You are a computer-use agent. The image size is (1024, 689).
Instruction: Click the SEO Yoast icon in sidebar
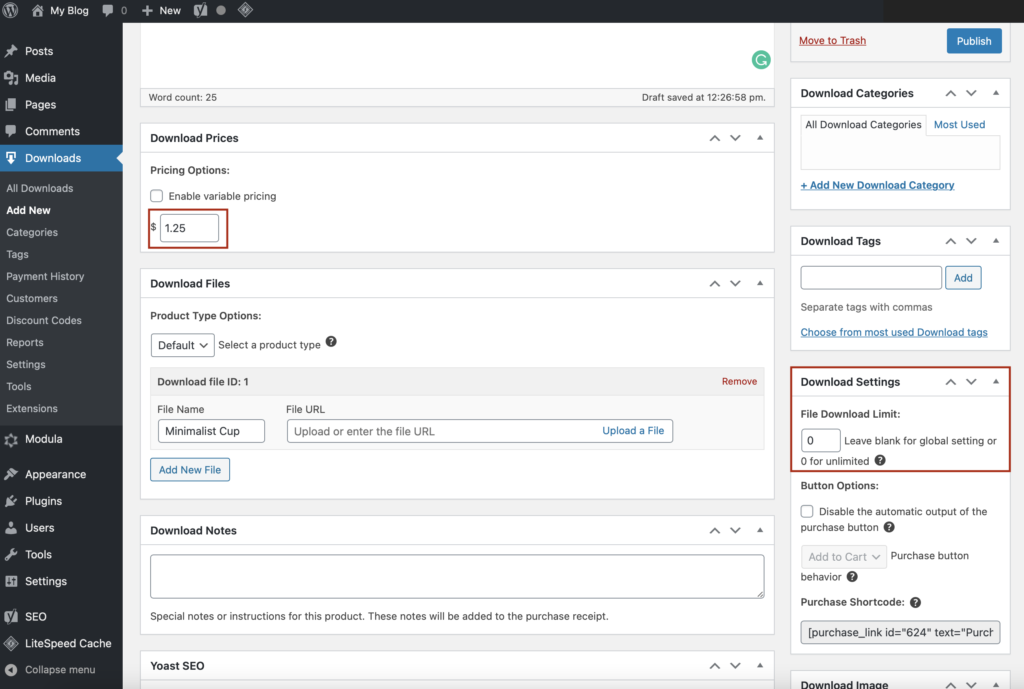(x=11, y=617)
